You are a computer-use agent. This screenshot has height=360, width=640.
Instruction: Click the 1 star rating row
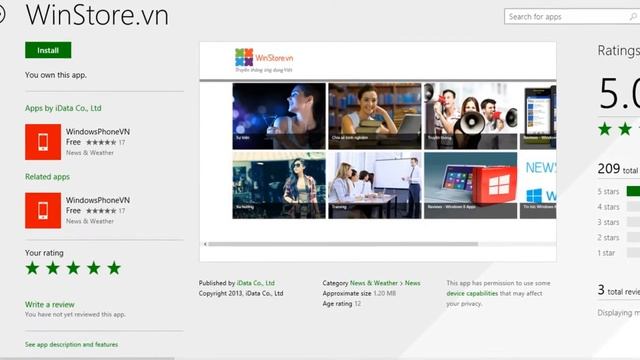618,253
